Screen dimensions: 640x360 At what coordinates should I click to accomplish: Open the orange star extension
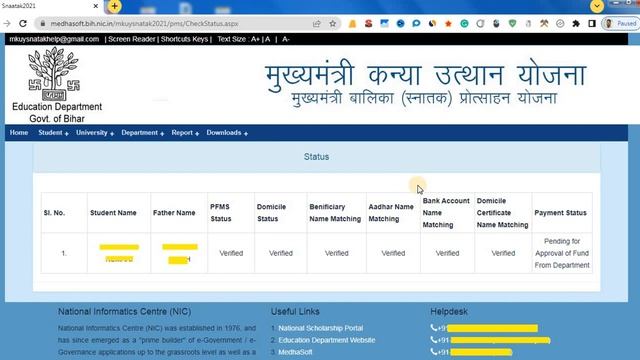tap(448, 24)
